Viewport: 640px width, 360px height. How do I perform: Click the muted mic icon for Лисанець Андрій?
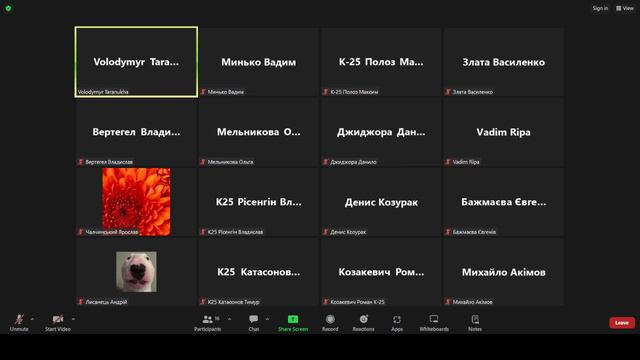80,302
